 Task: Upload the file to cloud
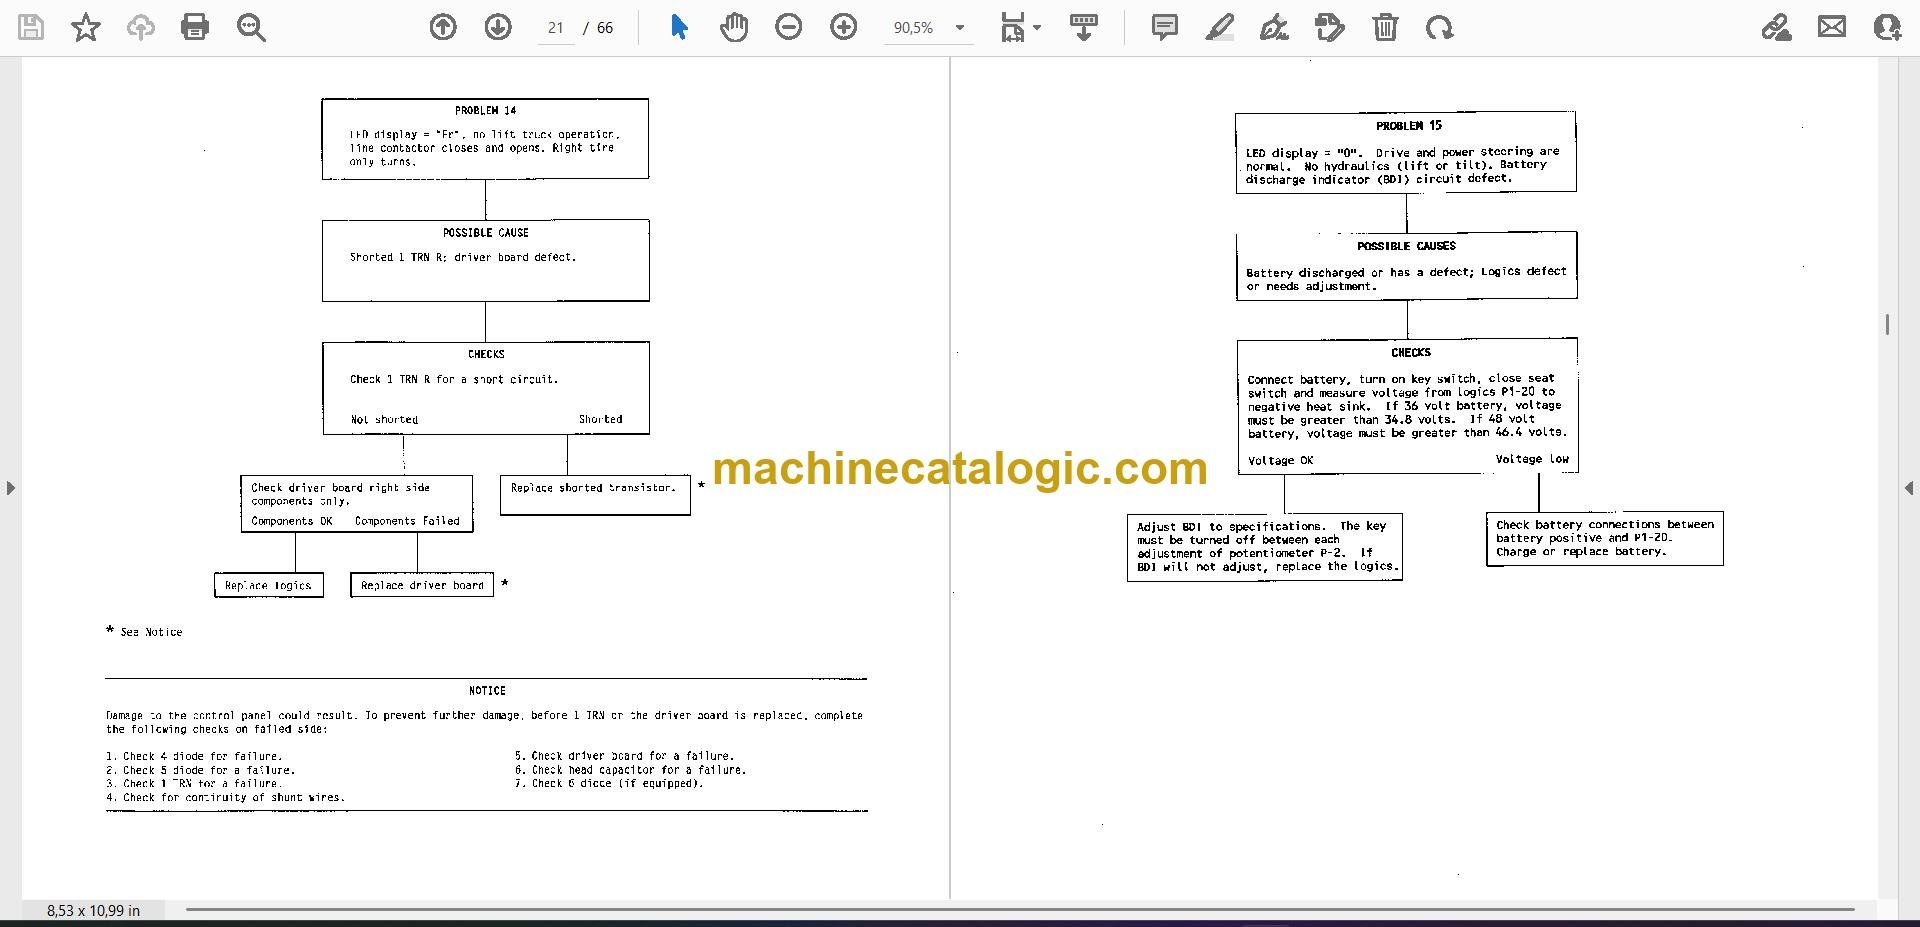[x=140, y=27]
